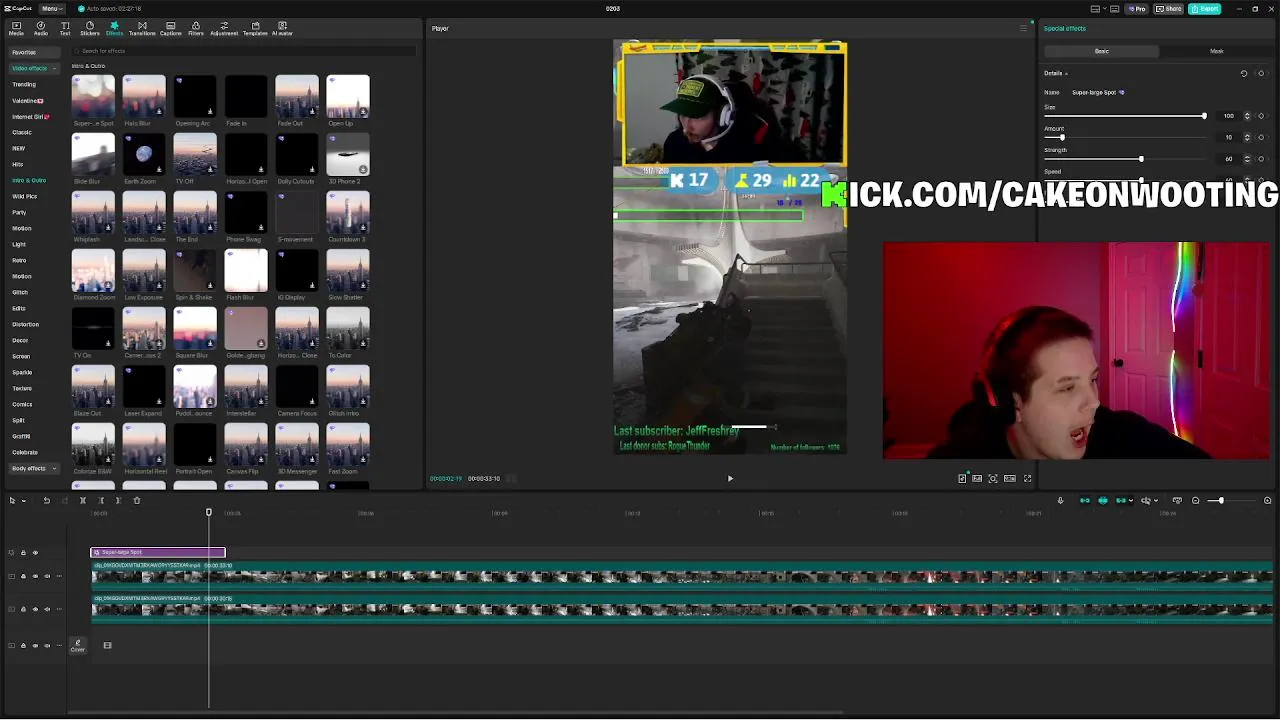Switch to the Basic tab
1280x720 pixels.
1101,51
